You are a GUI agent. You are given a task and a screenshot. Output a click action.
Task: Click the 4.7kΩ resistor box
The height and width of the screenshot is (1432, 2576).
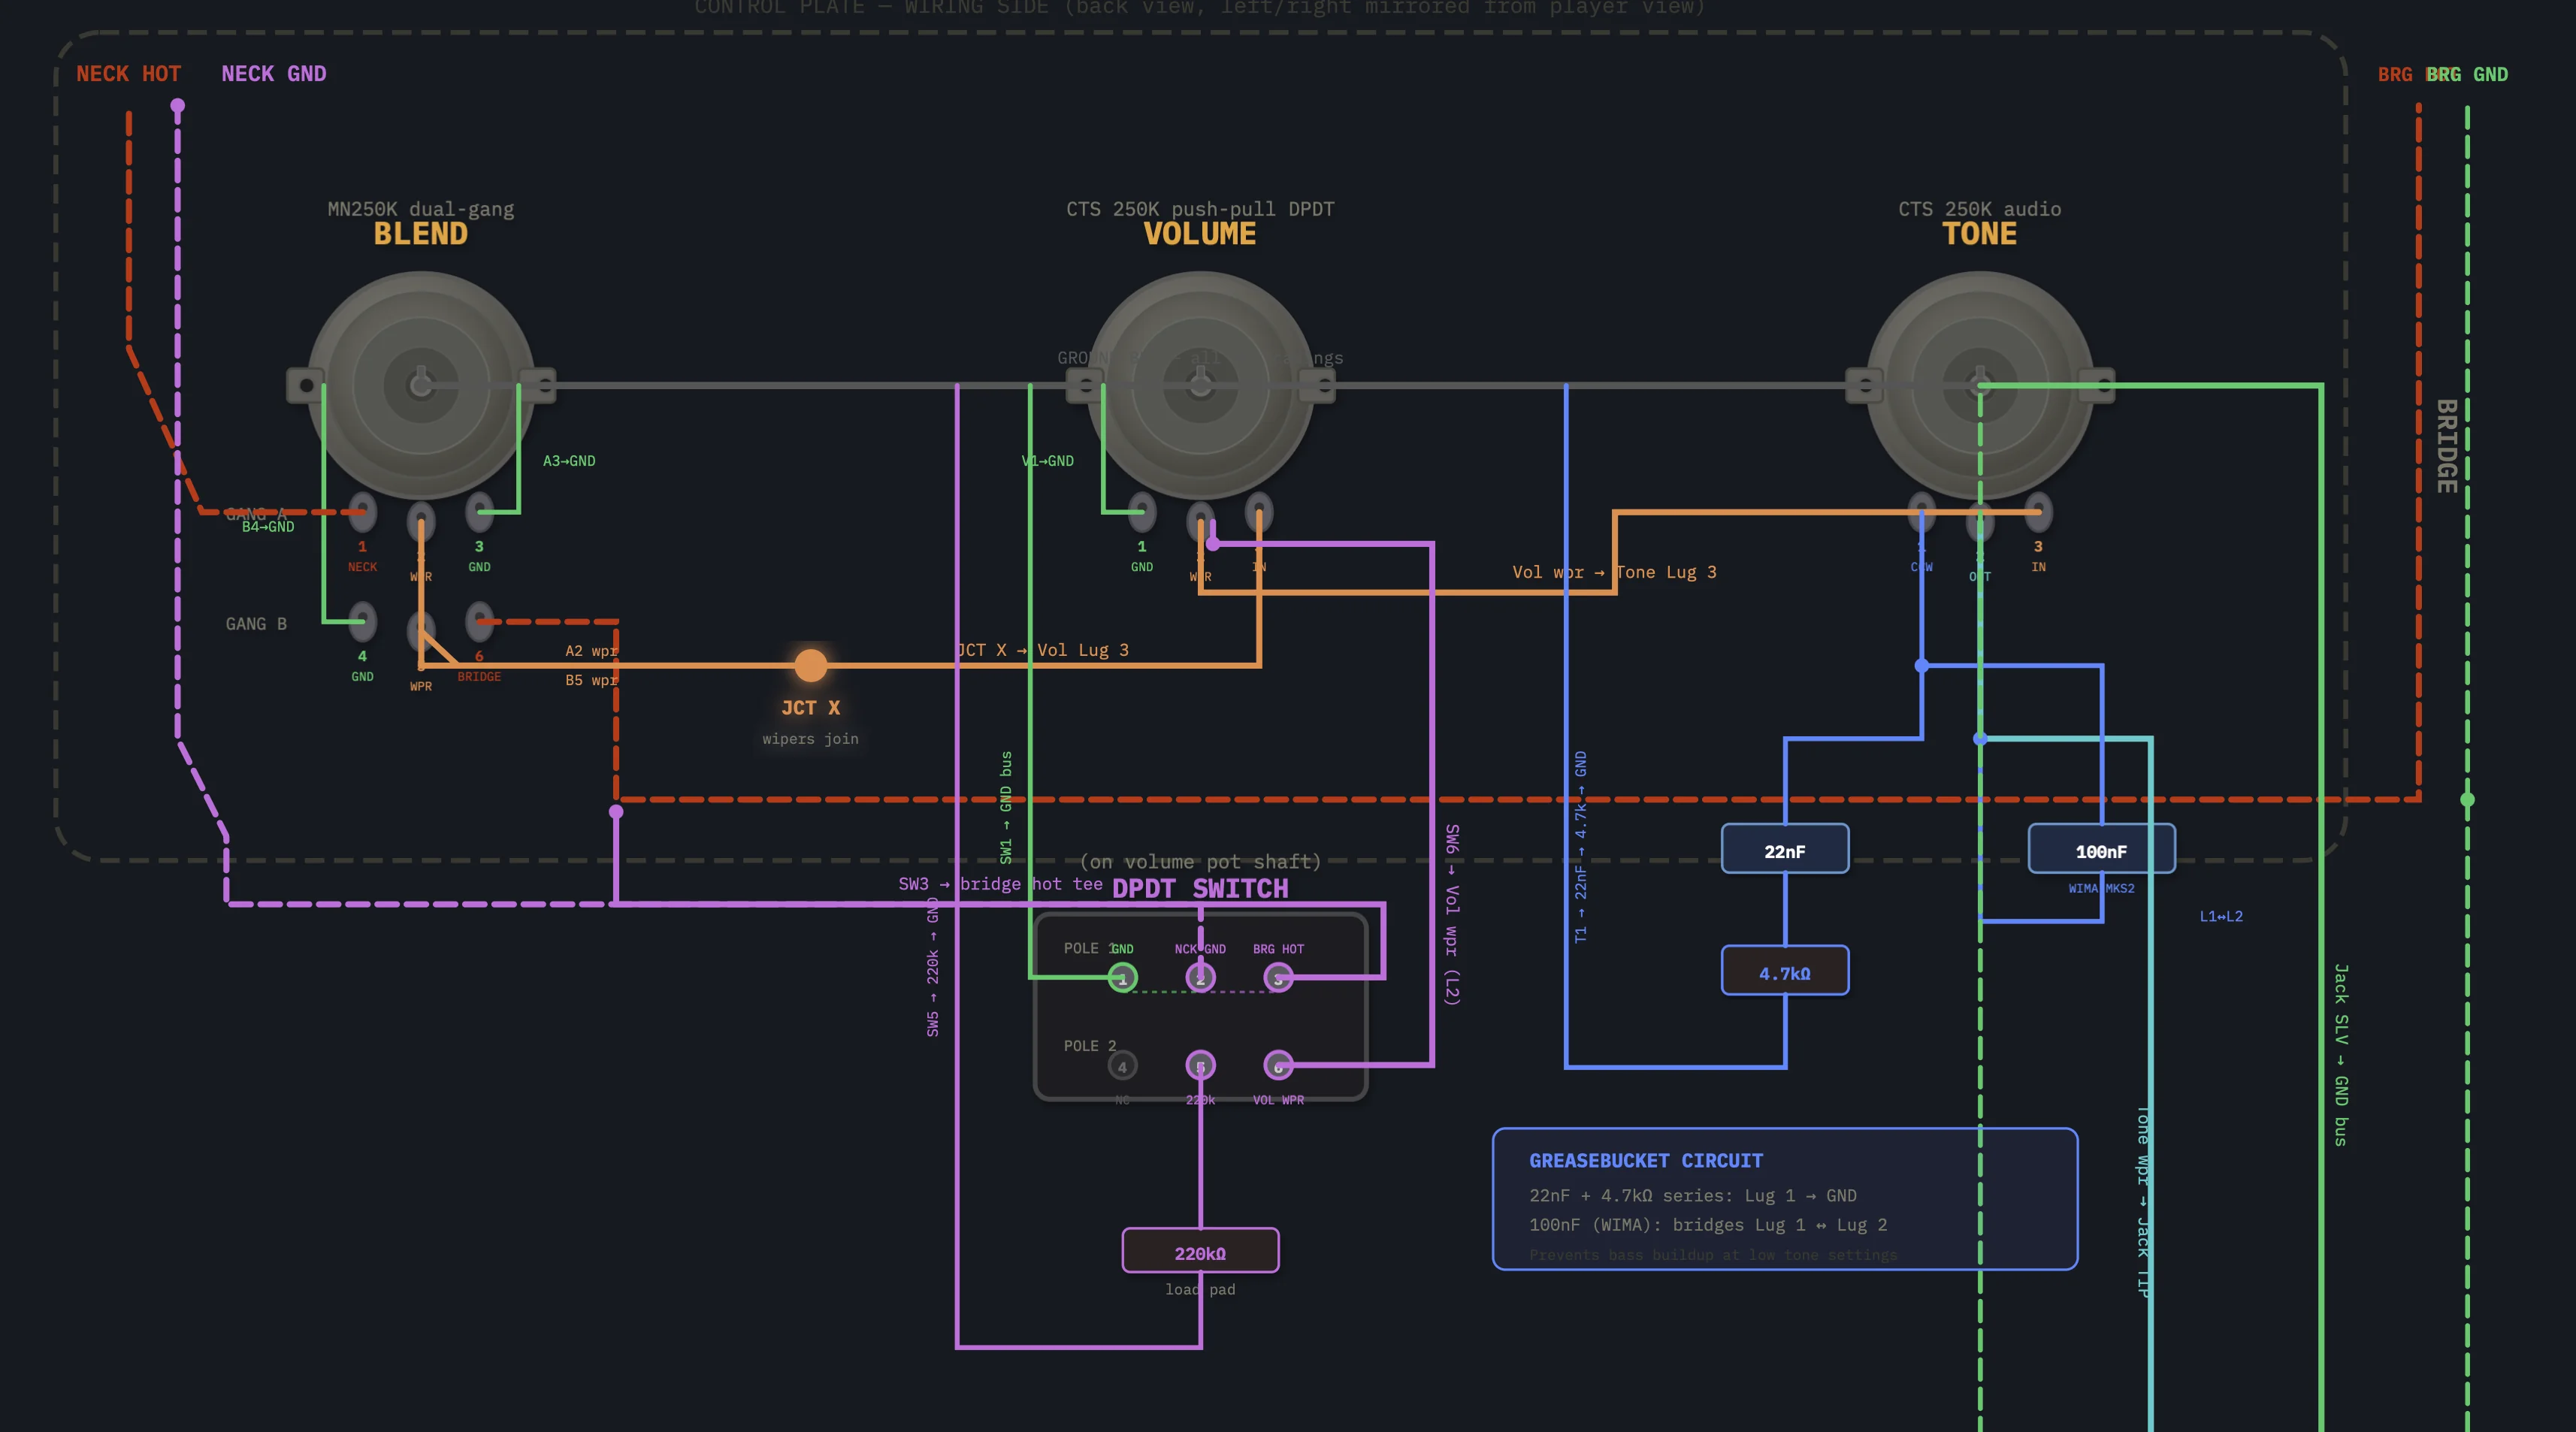[x=1785, y=971]
